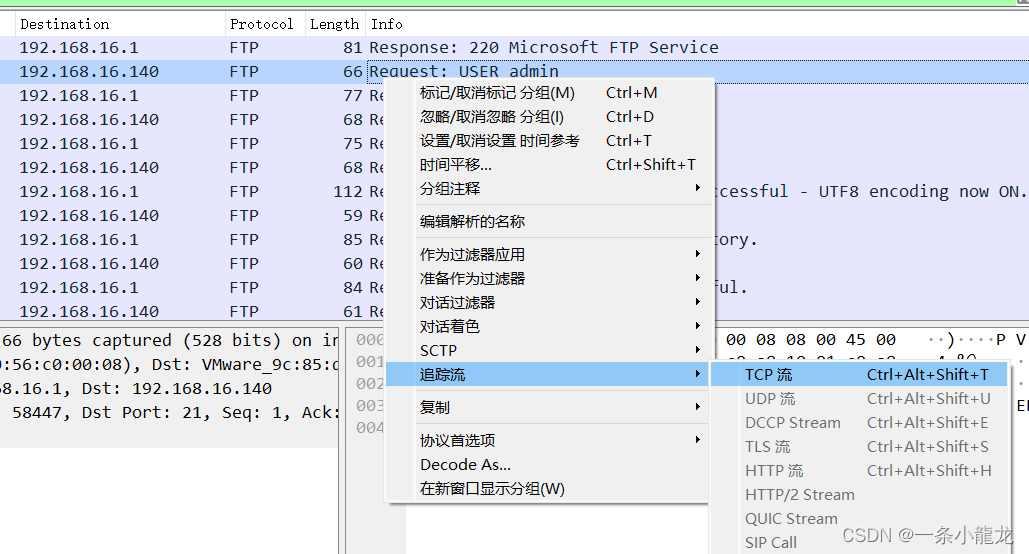Expand 对话过滤器 submenu

[x=549, y=303]
